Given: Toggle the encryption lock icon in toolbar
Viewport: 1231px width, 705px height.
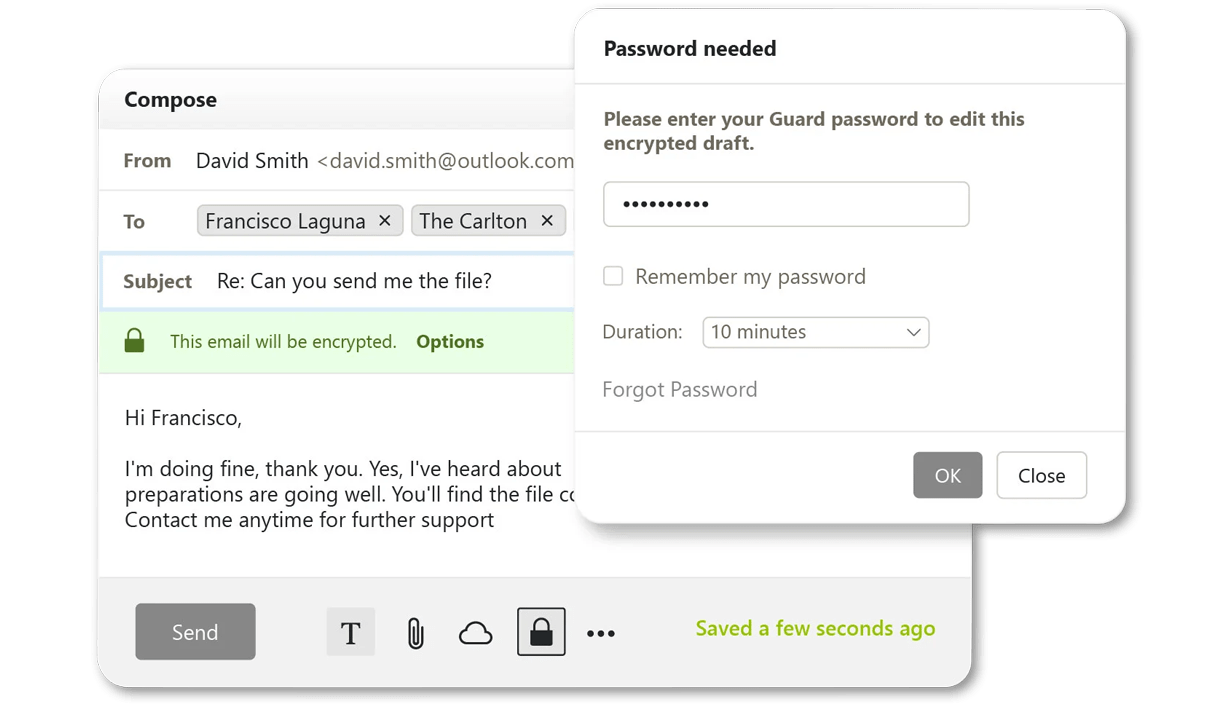Looking at the screenshot, I should (x=541, y=632).
